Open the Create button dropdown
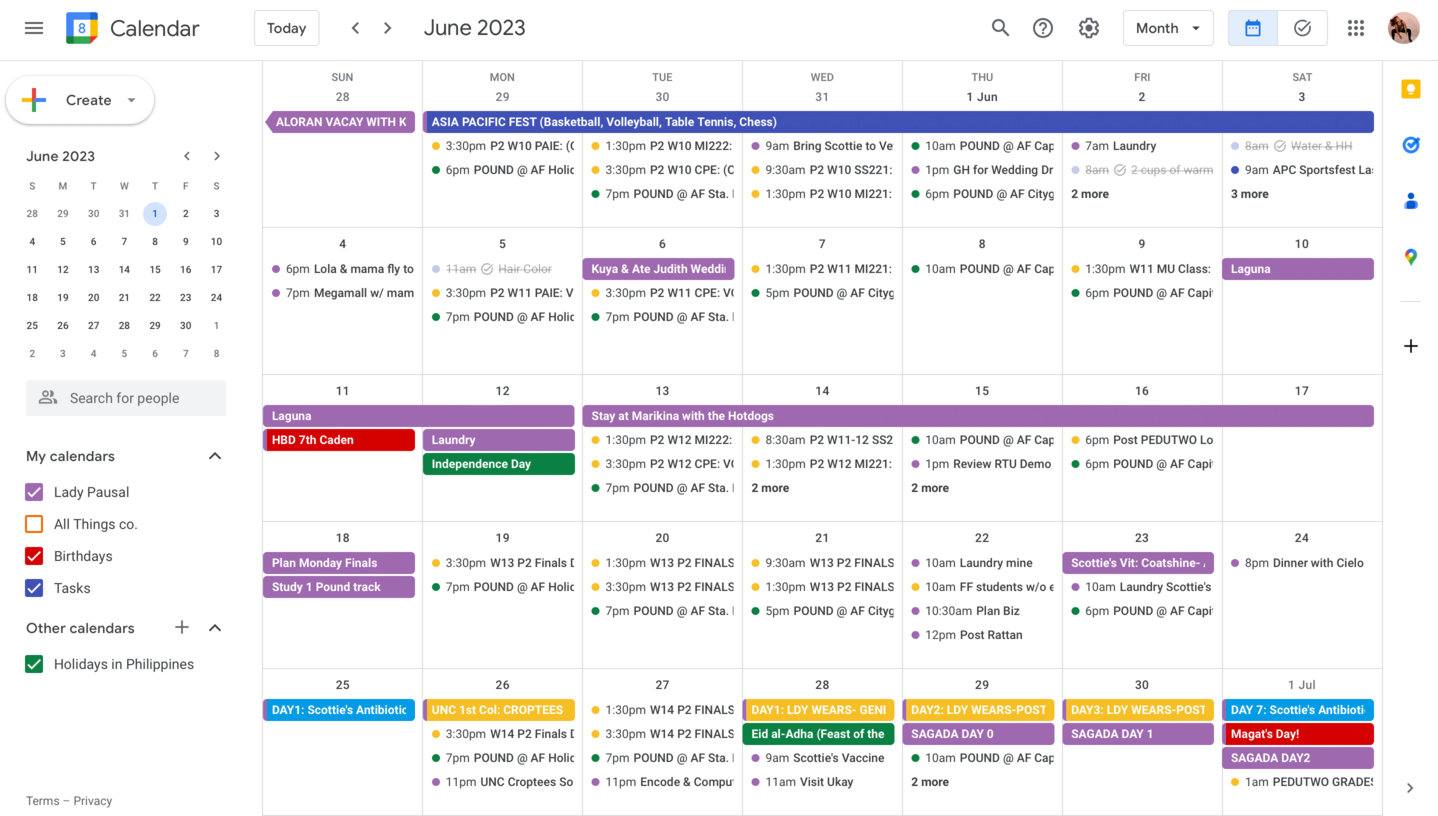Image resolution: width=1438 pixels, height=816 pixels. click(x=131, y=100)
